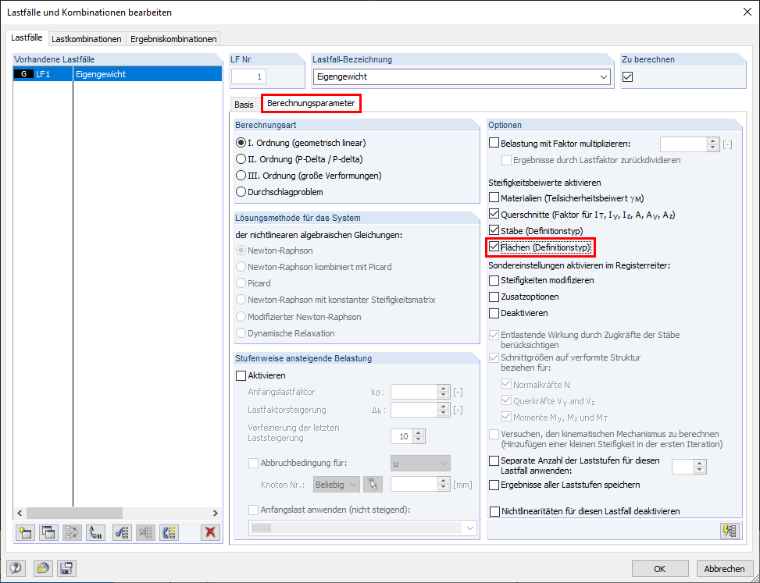Click the separate Laststufen count stepper
Screen dimensions: 760x583
(699, 467)
